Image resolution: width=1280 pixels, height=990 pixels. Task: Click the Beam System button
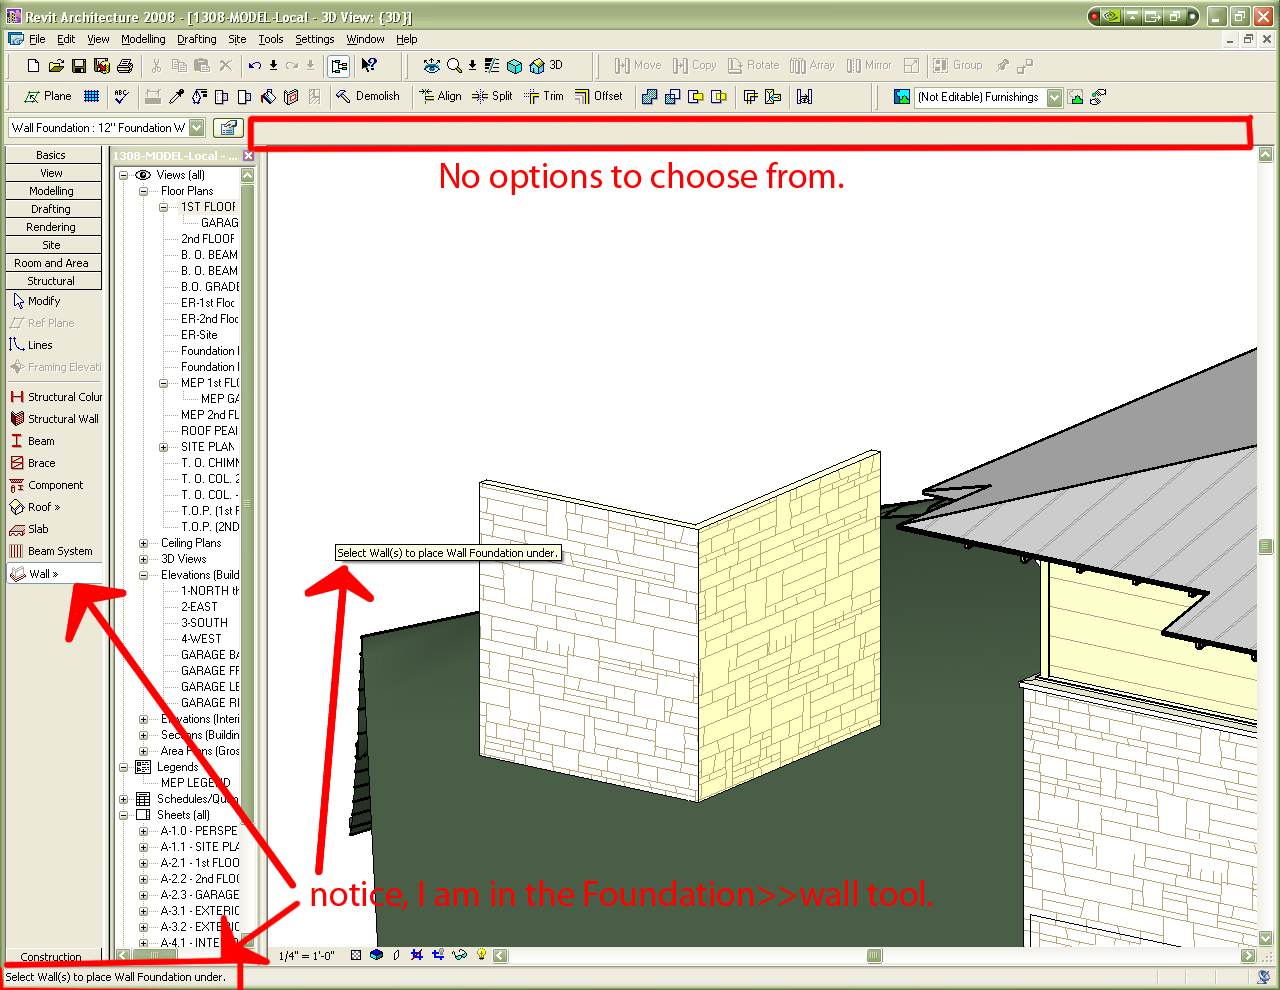click(x=55, y=551)
